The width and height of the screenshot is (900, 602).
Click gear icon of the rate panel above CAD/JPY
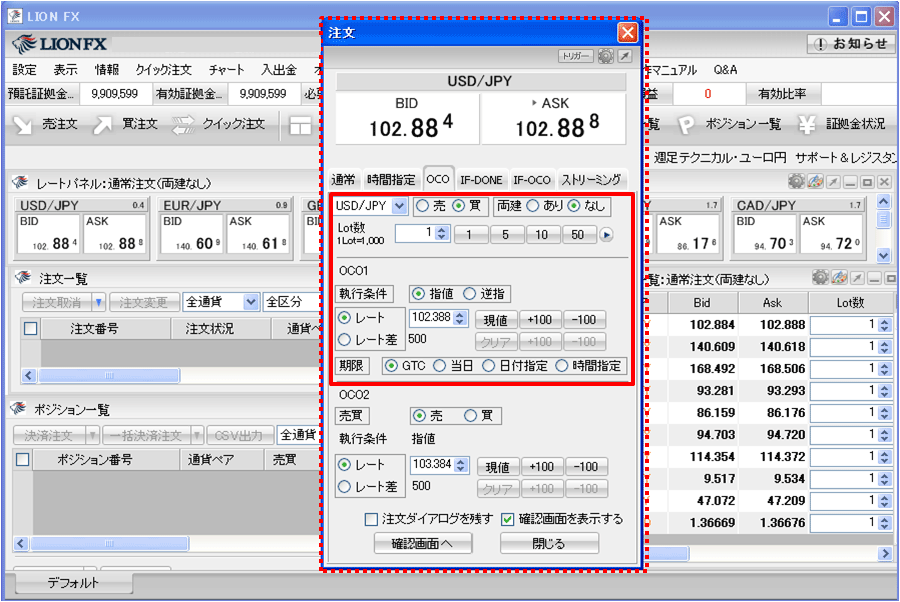click(796, 181)
